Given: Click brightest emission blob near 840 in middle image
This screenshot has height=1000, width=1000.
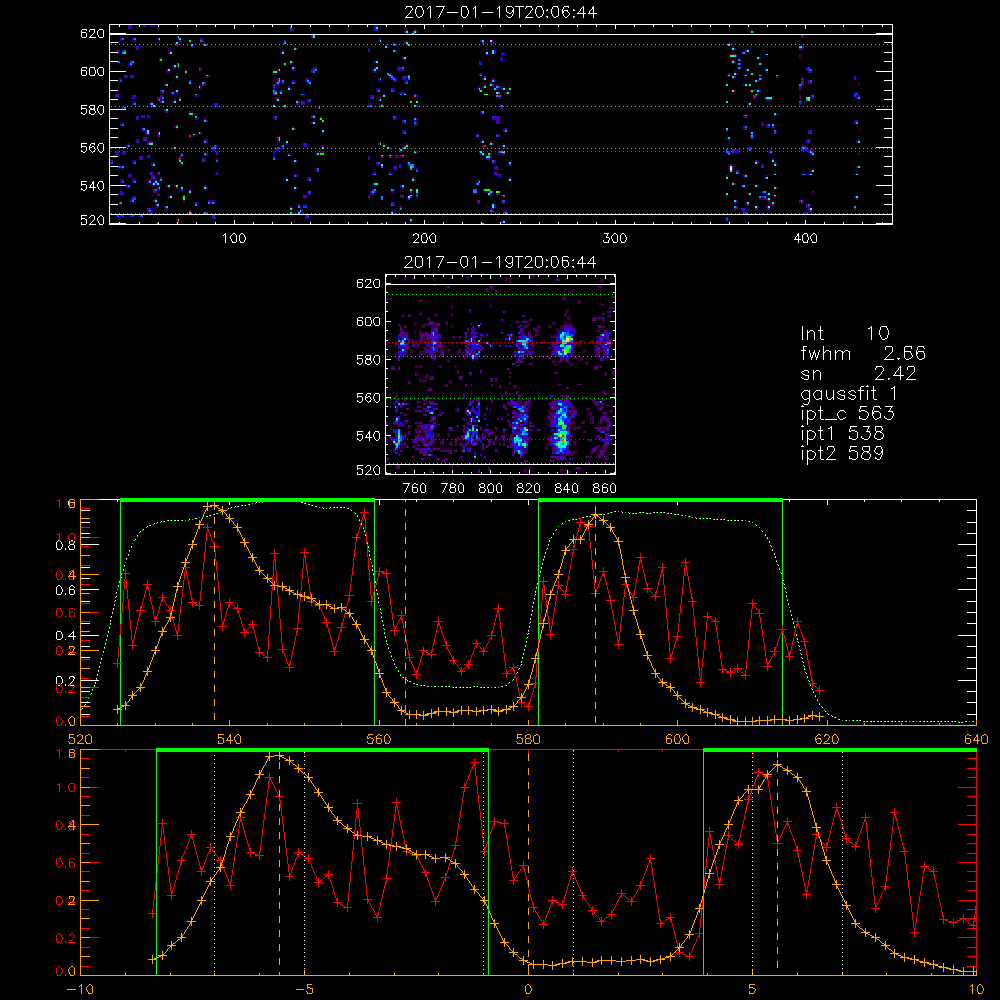Looking at the screenshot, I should click(561, 429).
